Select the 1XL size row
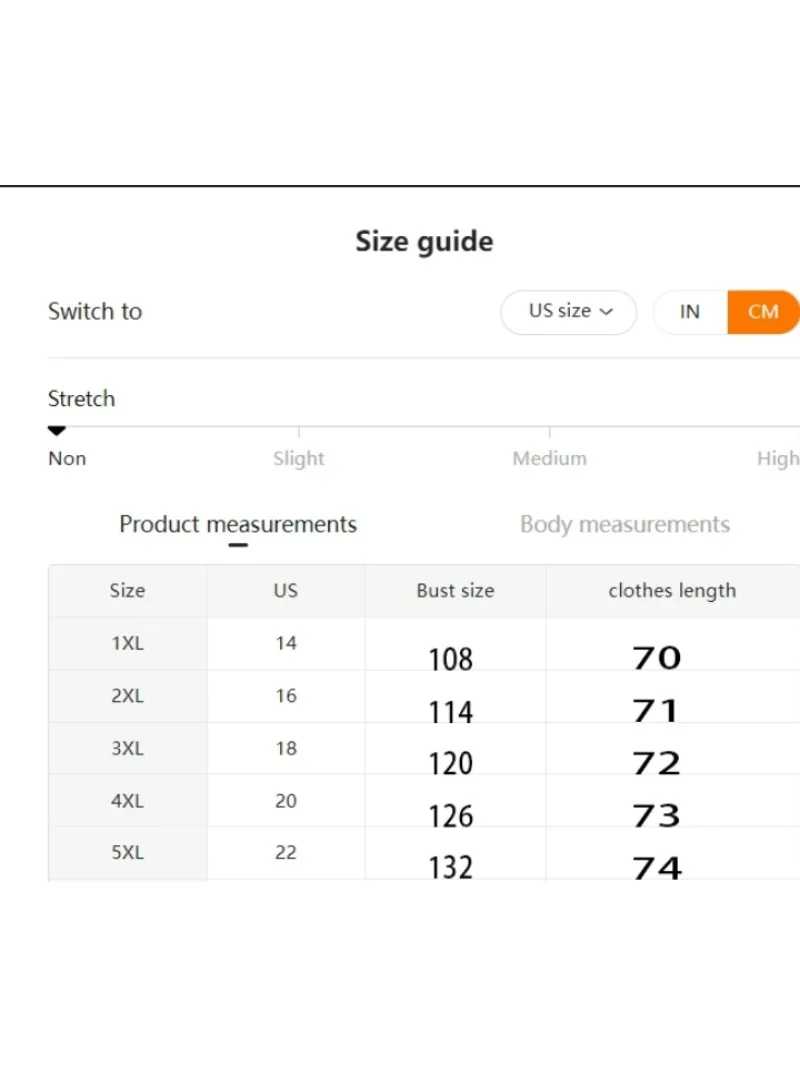The image size is (800, 1067). (127, 644)
